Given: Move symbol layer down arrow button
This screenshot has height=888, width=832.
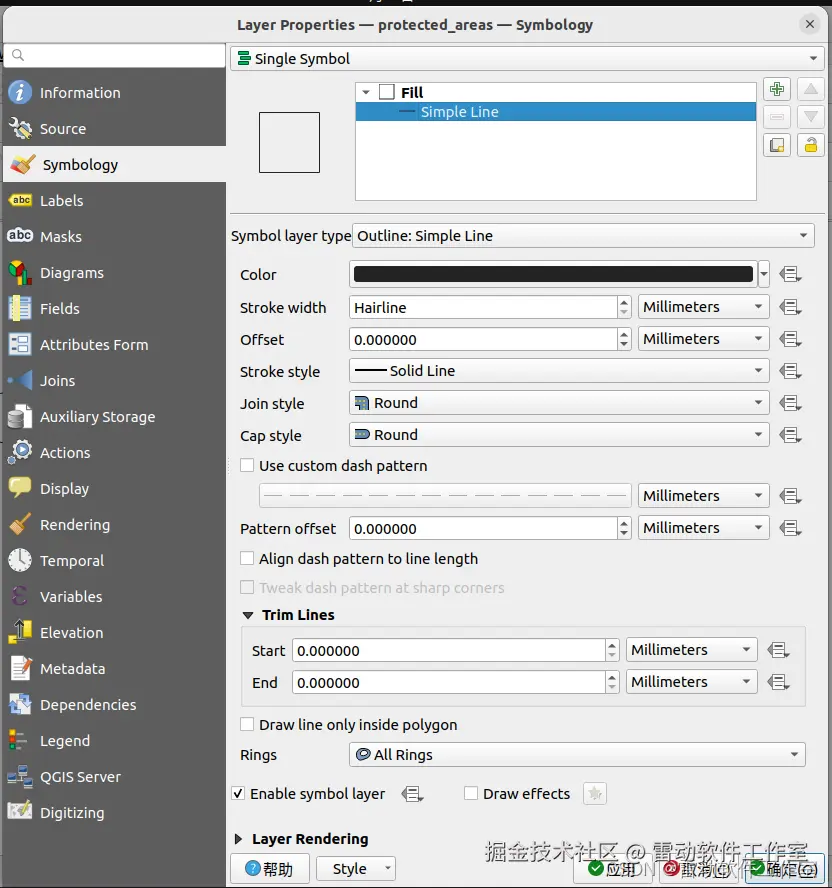Looking at the screenshot, I should pos(810,117).
